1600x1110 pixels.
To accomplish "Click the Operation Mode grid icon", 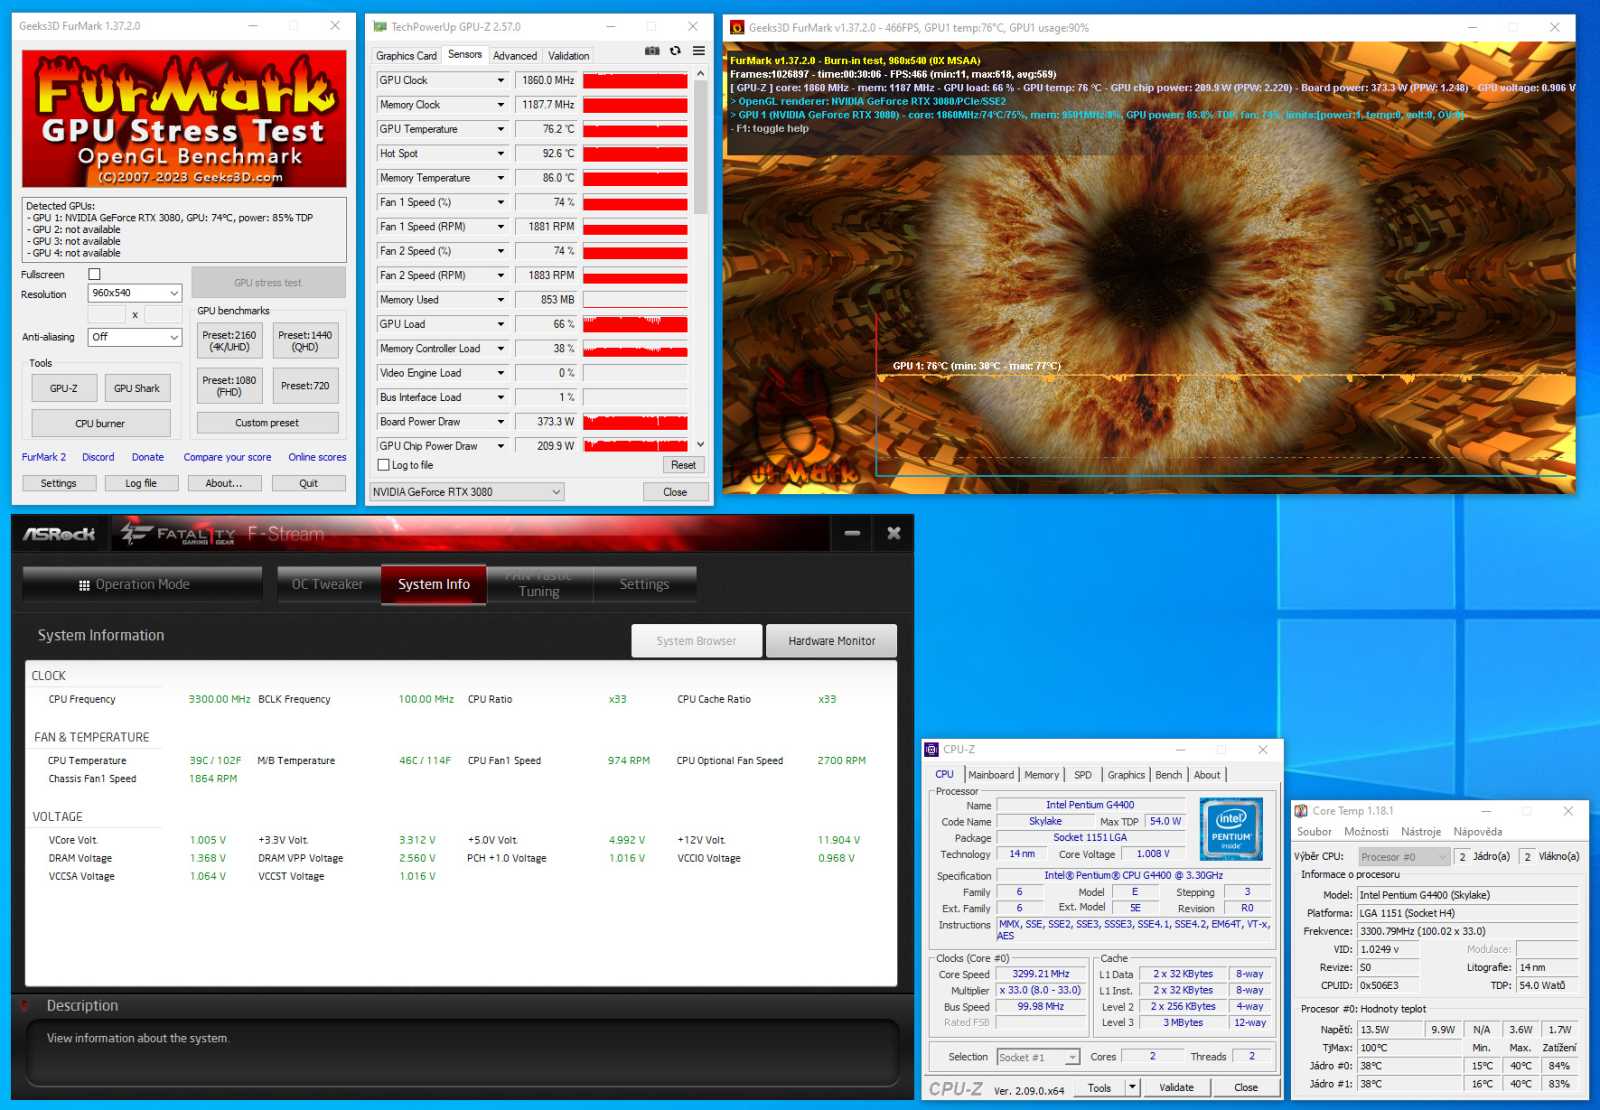I will [x=84, y=585].
